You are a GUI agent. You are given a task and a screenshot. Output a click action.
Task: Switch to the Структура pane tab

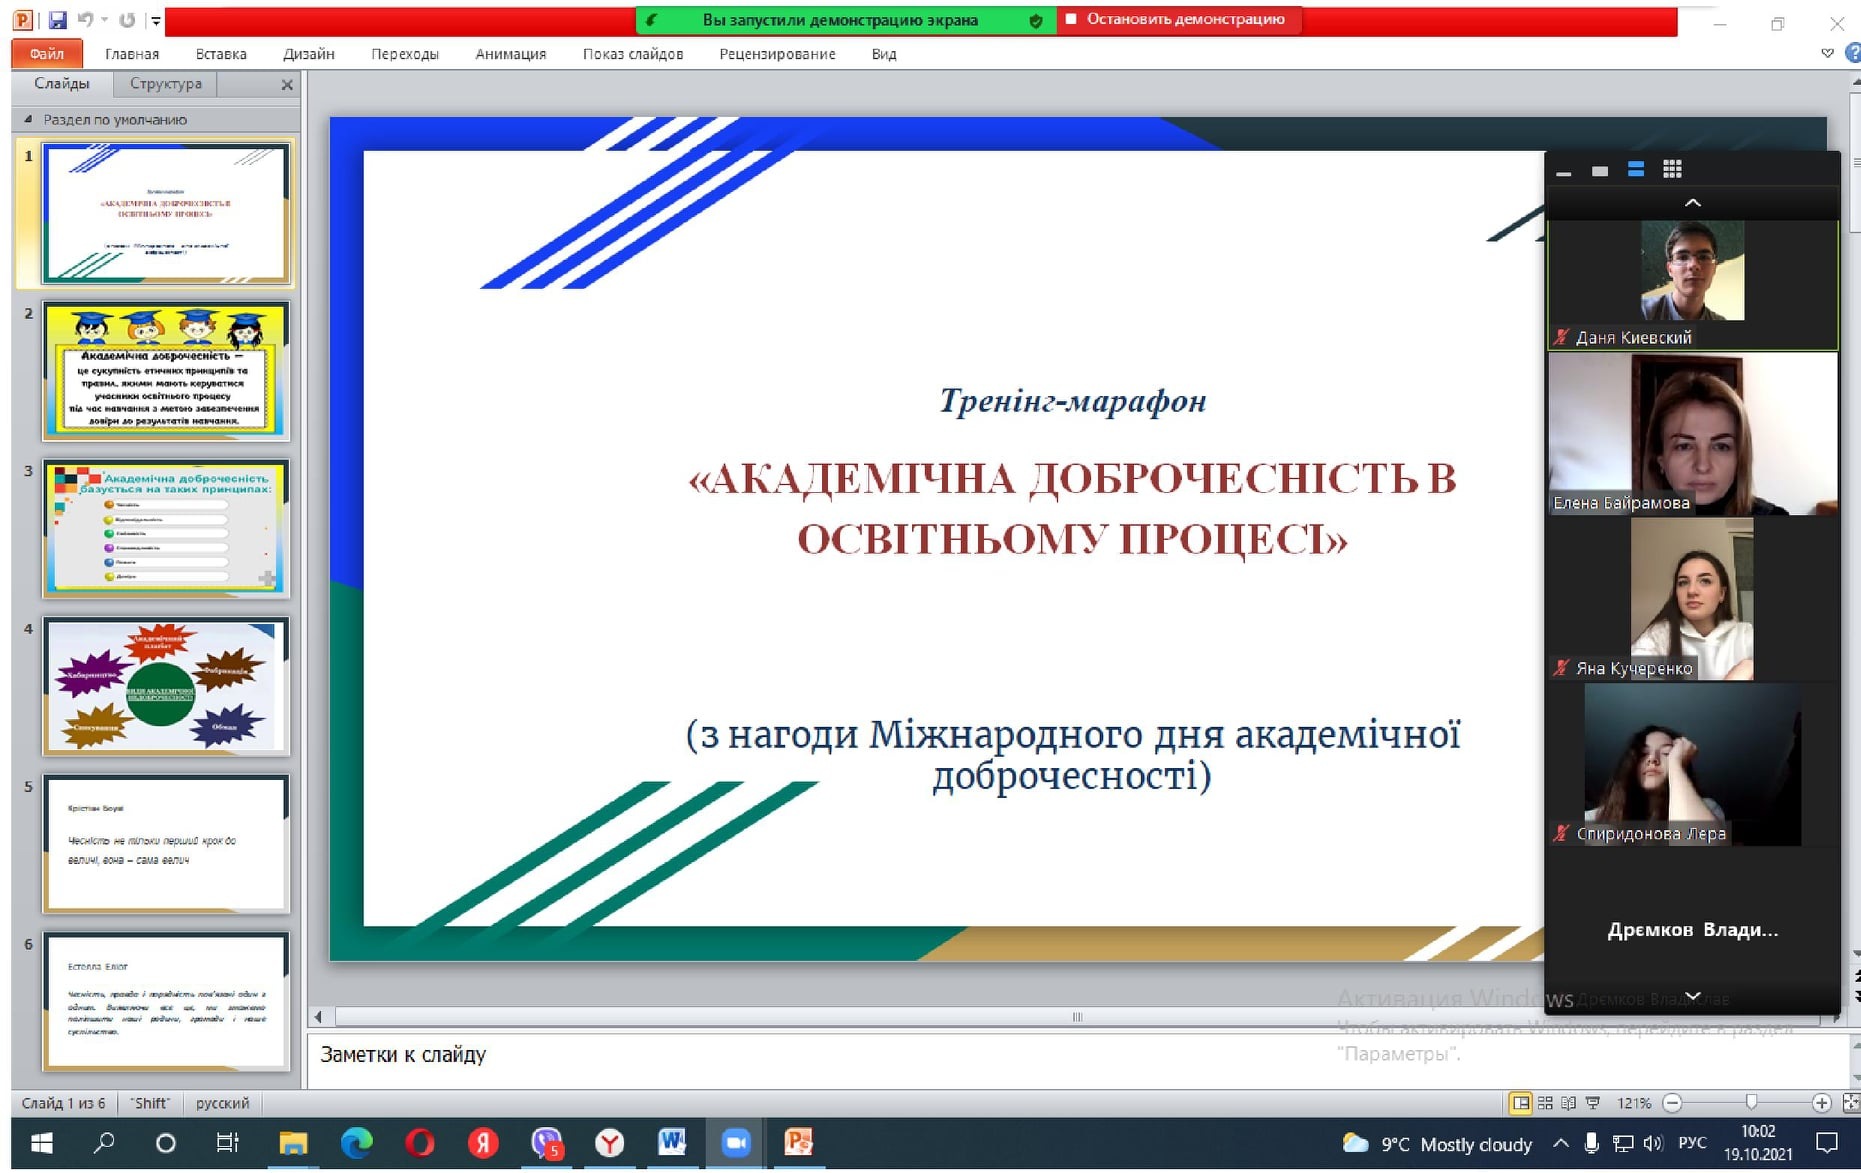coord(165,84)
